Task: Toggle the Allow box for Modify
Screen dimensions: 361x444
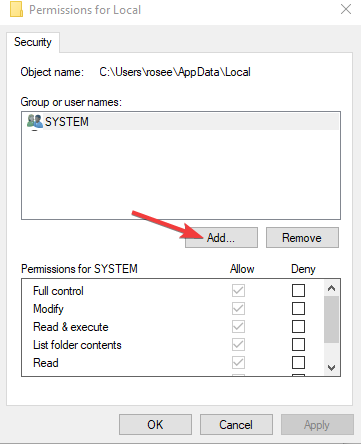Action: [x=238, y=308]
